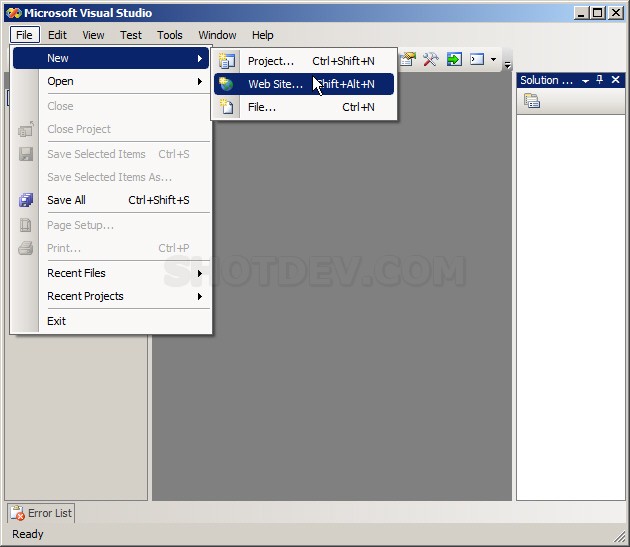
Task: Click Print... menu item
Action: (111, 248)
